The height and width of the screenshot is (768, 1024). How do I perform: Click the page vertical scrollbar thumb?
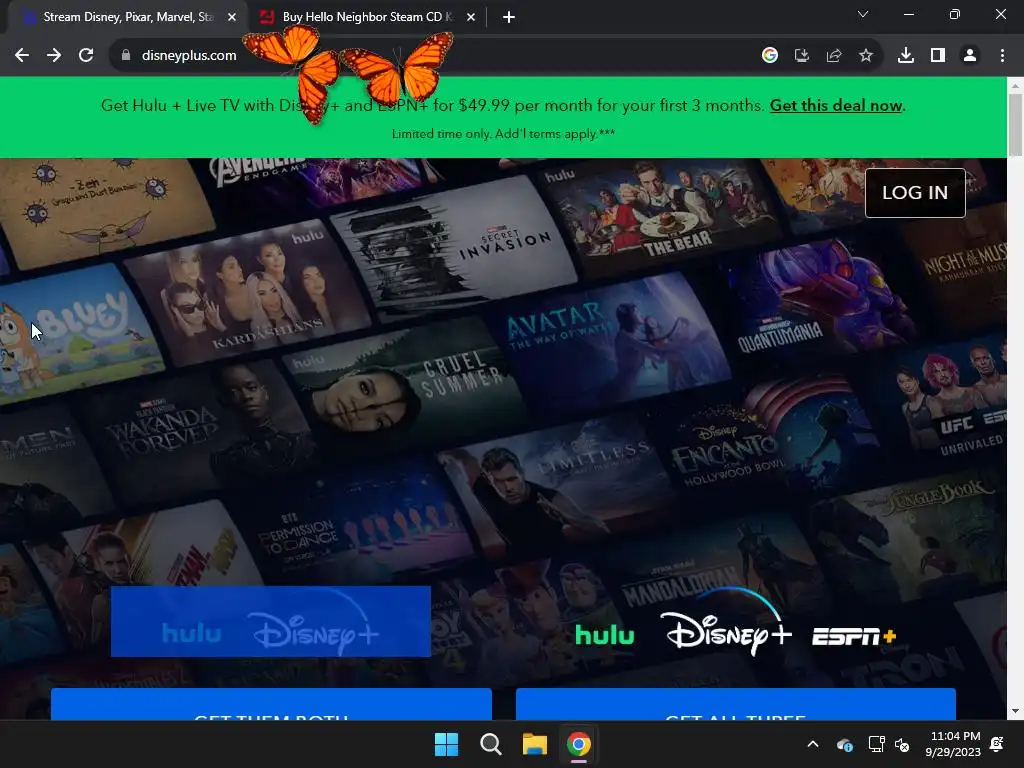(1015, 124)
